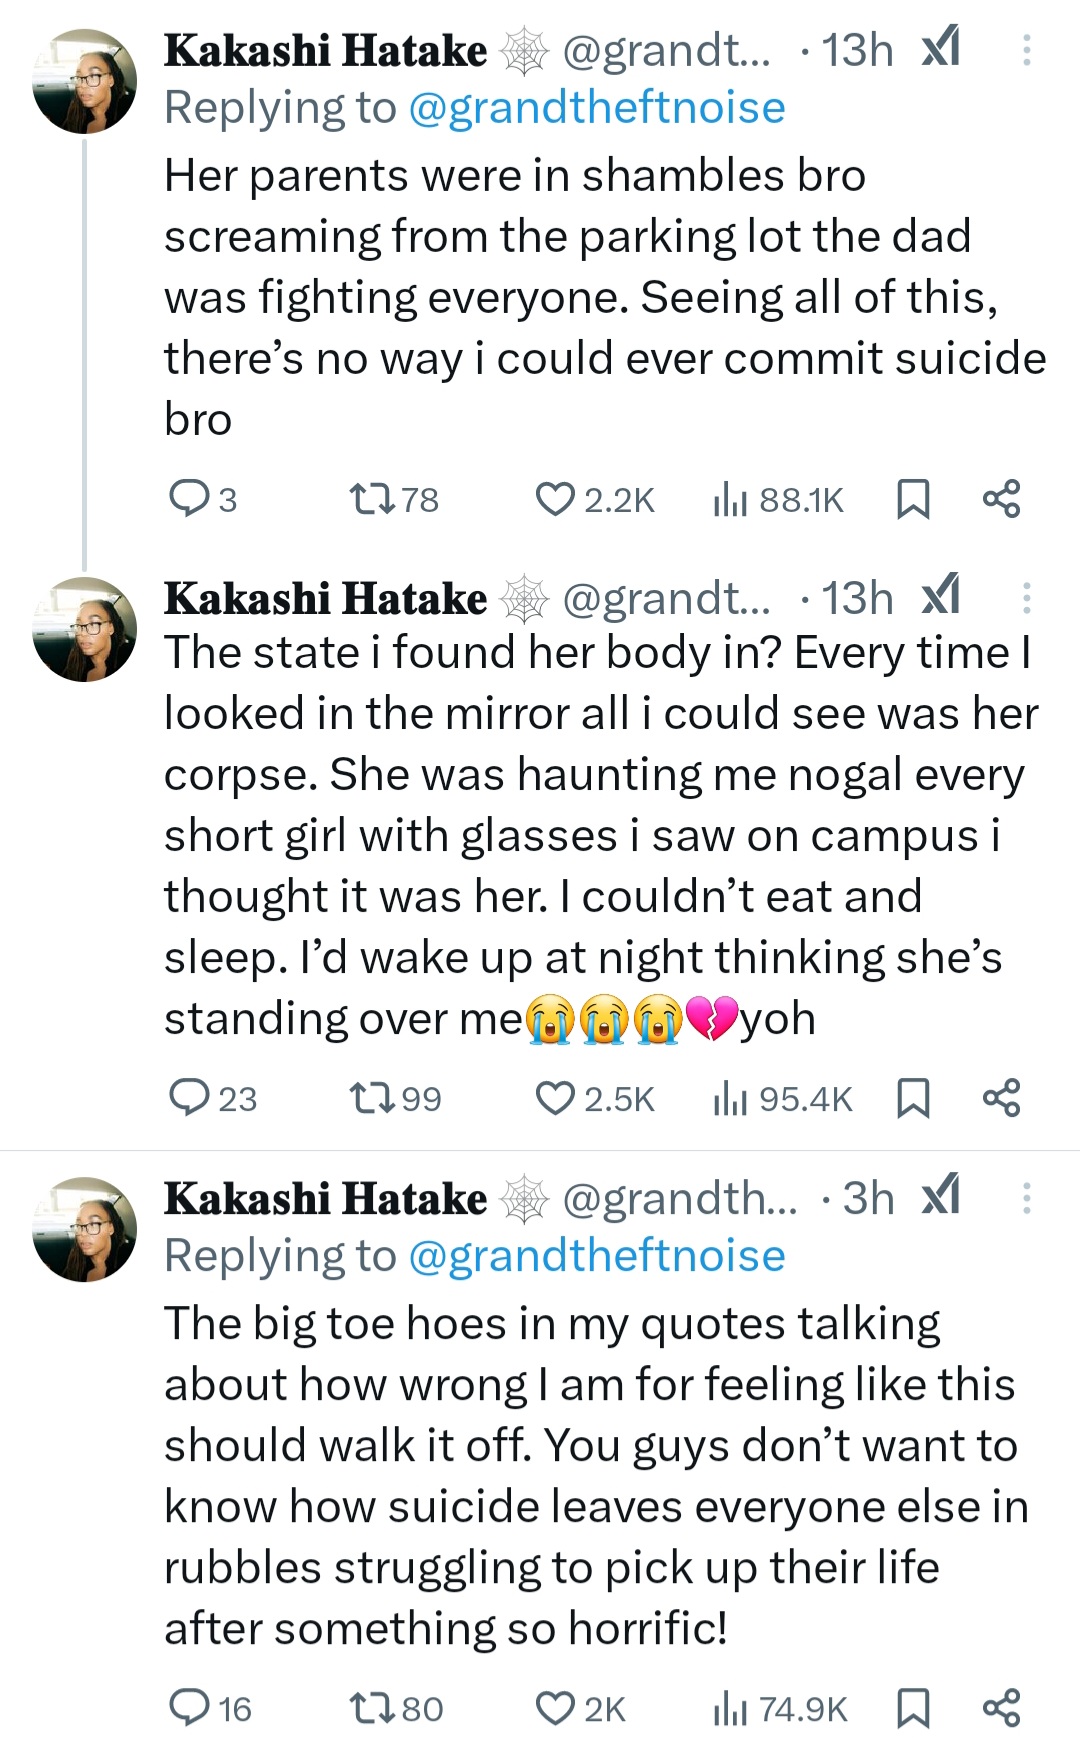
Task: Reply to the tweet with 23 comments
Action: click(188, 1097)
